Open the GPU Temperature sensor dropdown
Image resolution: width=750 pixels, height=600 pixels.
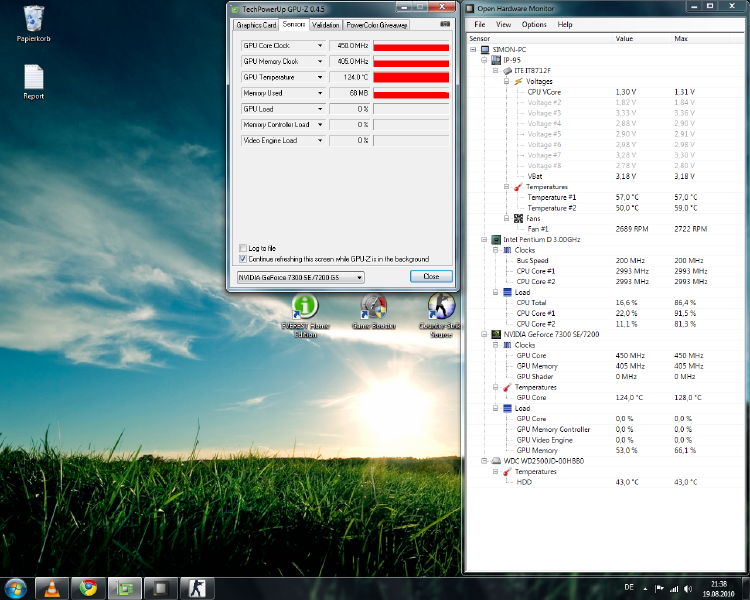[320, 77]
